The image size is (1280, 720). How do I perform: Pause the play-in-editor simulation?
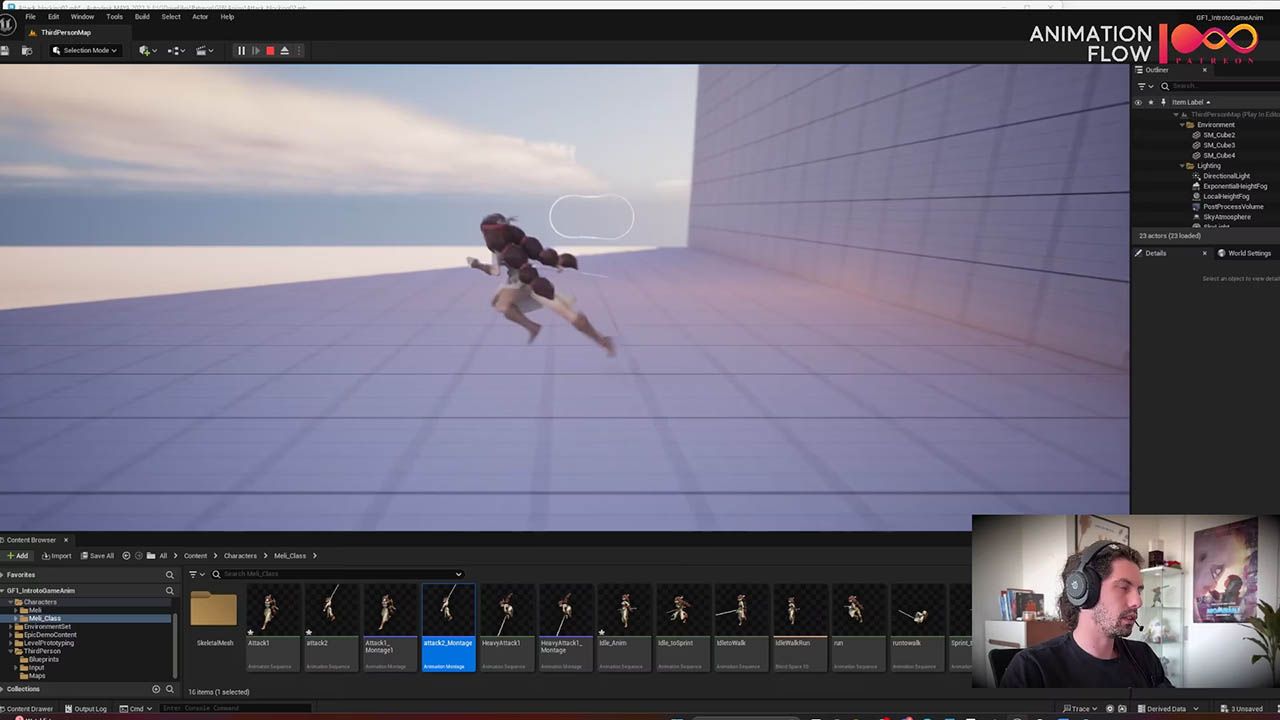coord(241,50)
